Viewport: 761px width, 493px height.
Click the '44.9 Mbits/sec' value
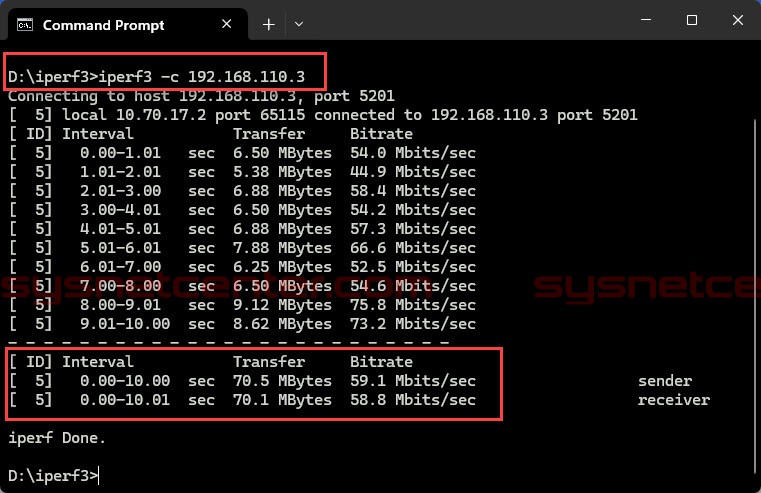413,171
